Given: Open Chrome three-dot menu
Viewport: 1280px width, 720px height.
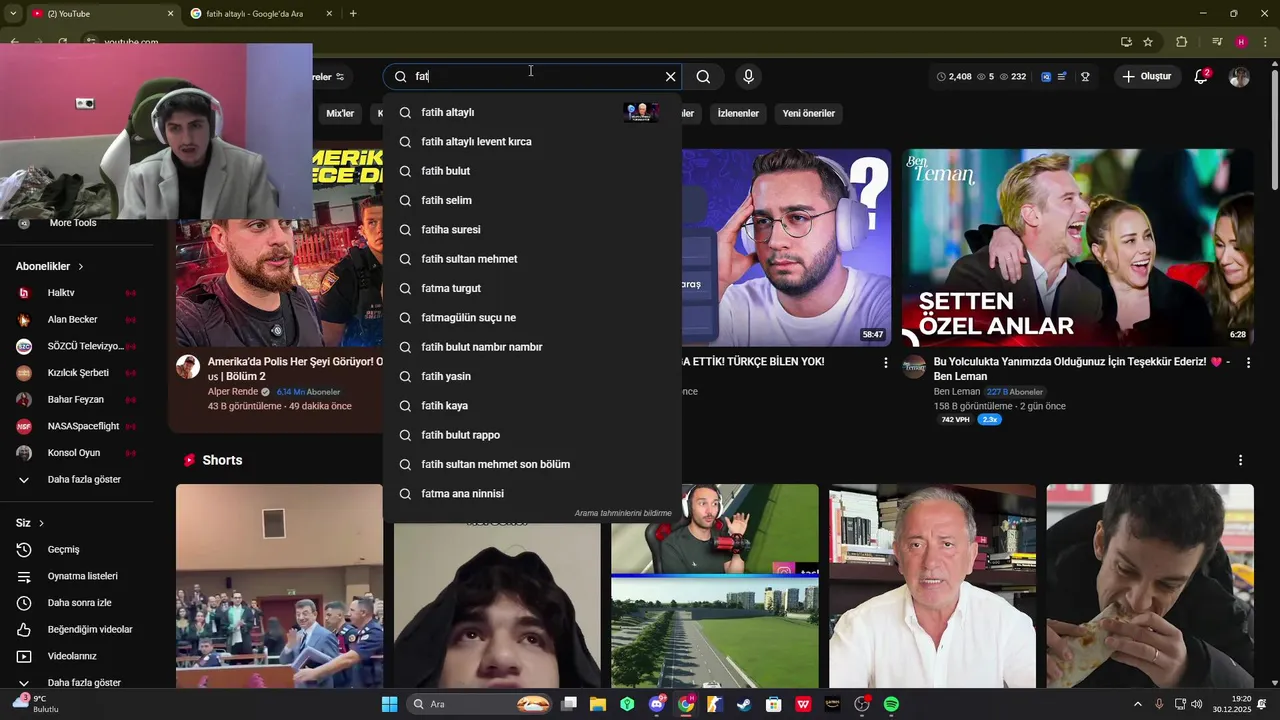Looking at the screenshot, I should [x=1265, y=42].
